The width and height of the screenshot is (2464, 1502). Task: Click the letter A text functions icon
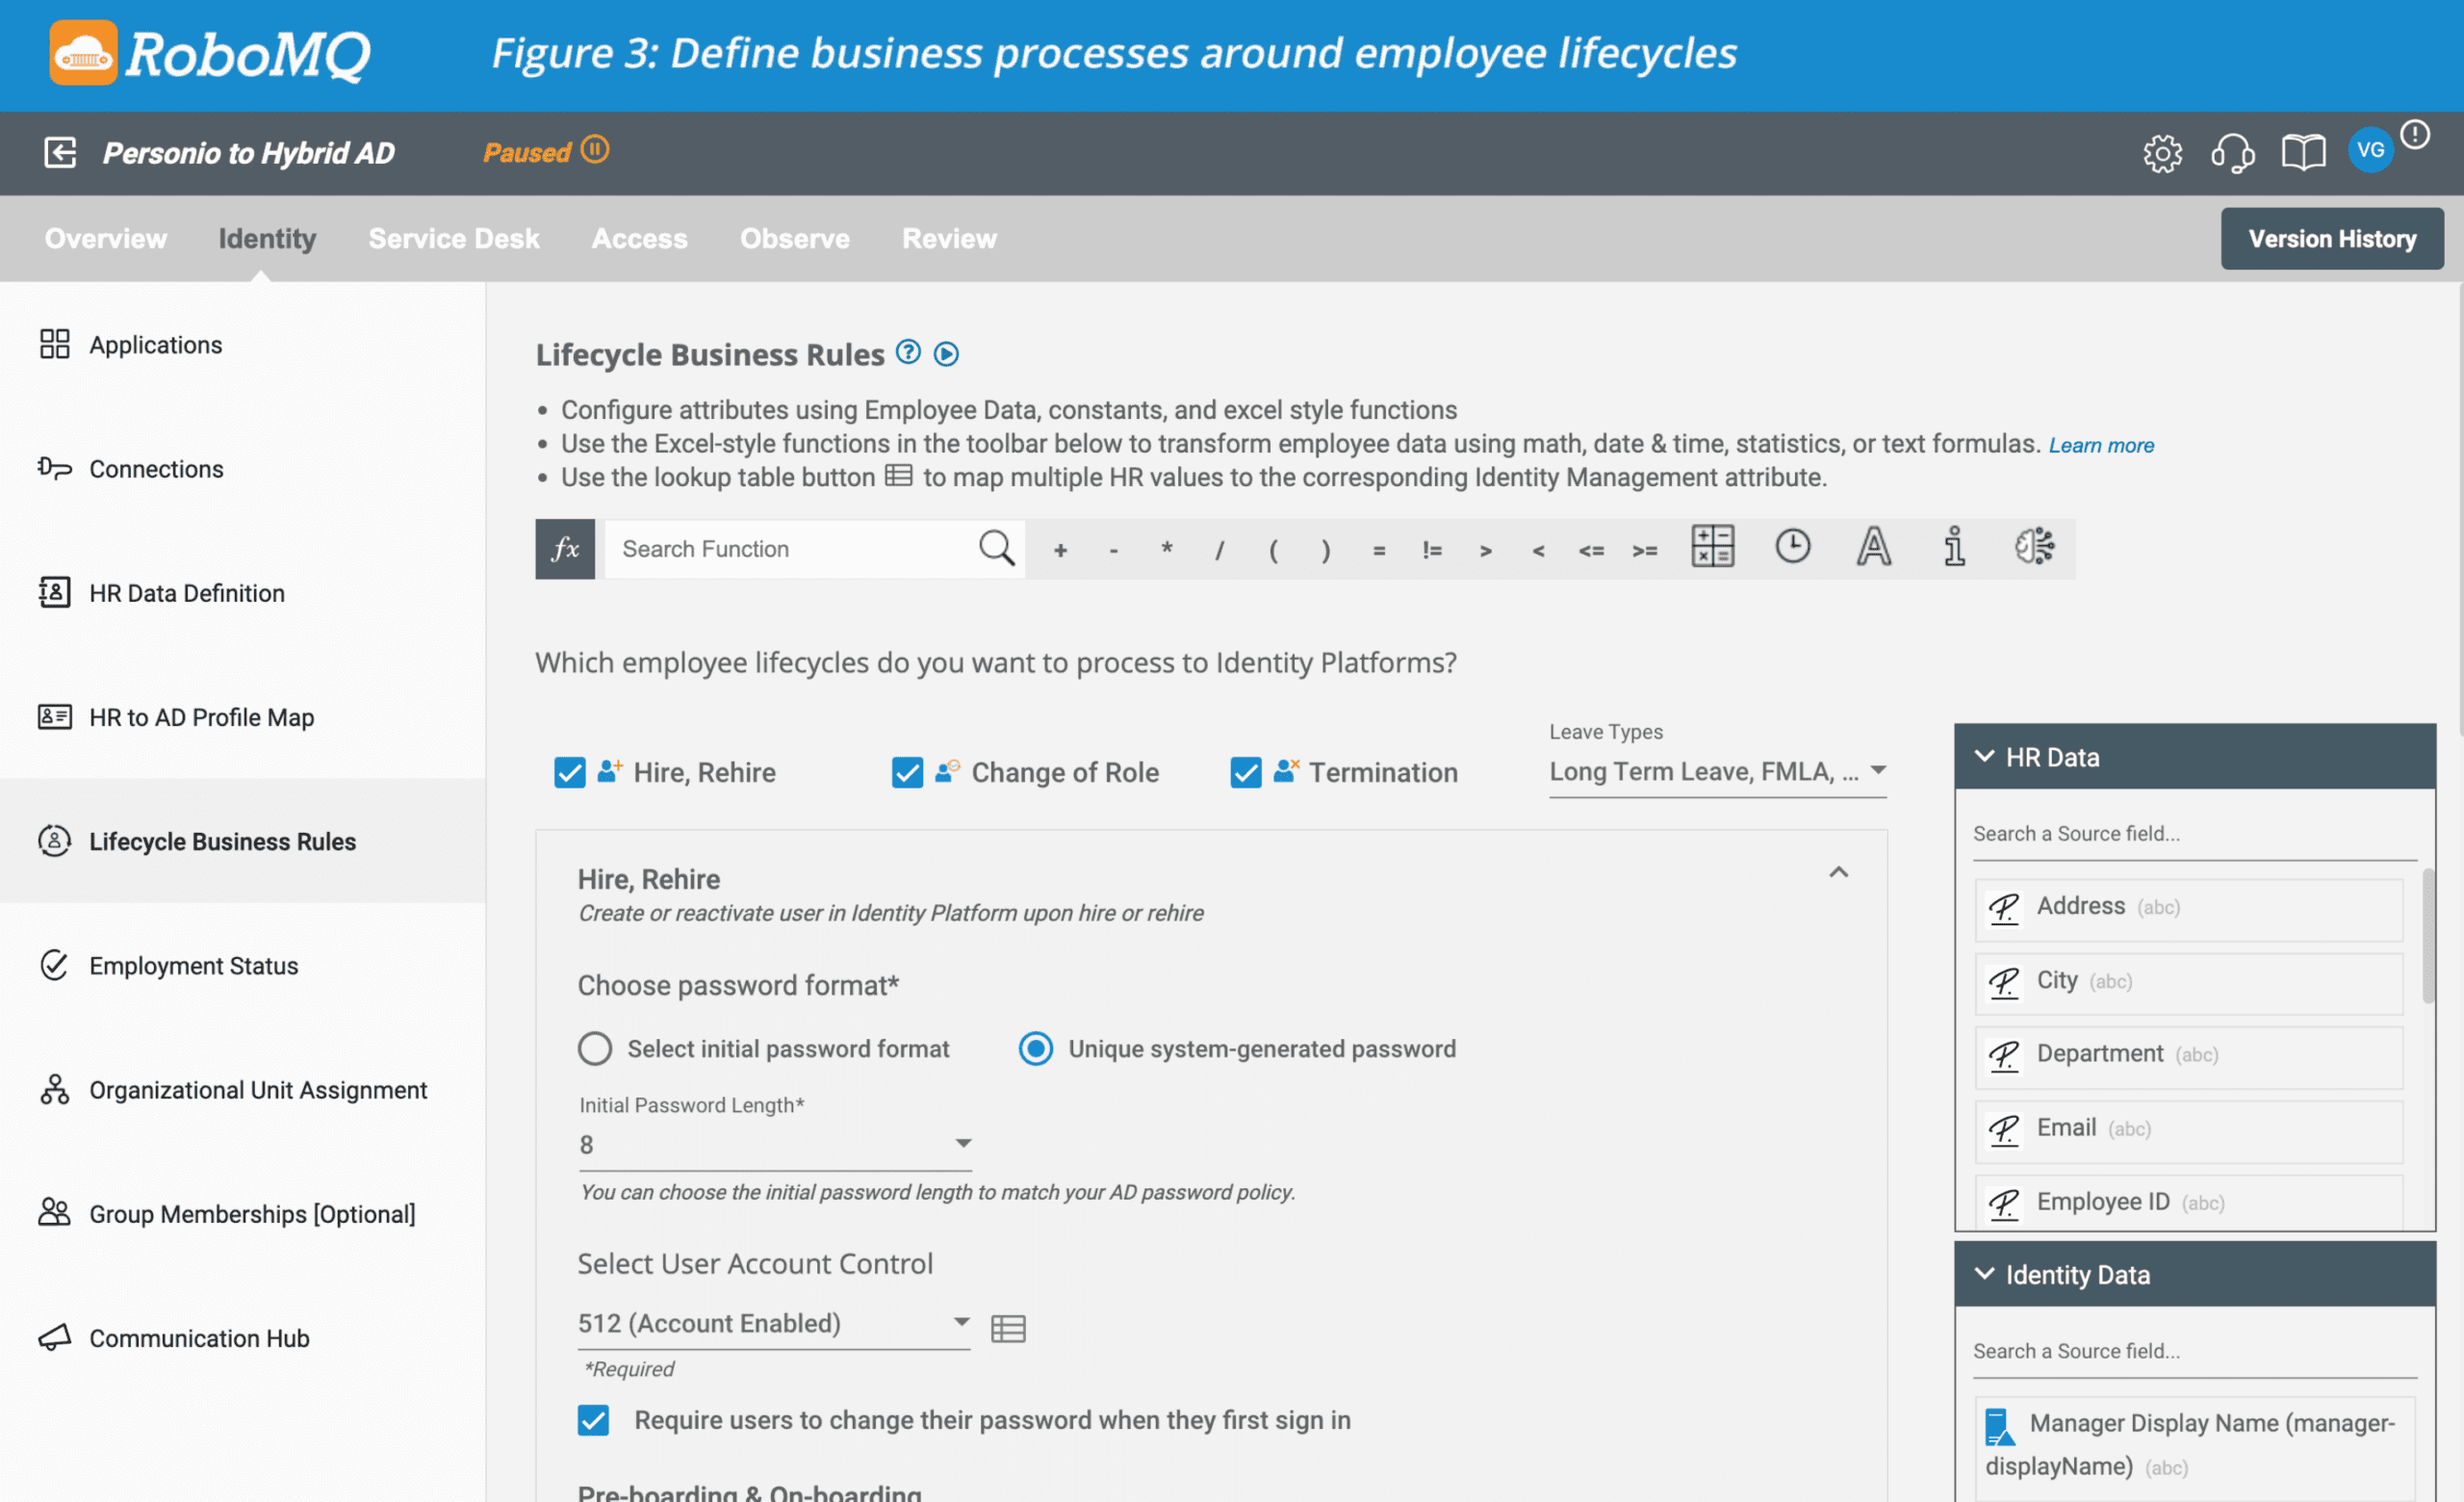point(1873,547)
